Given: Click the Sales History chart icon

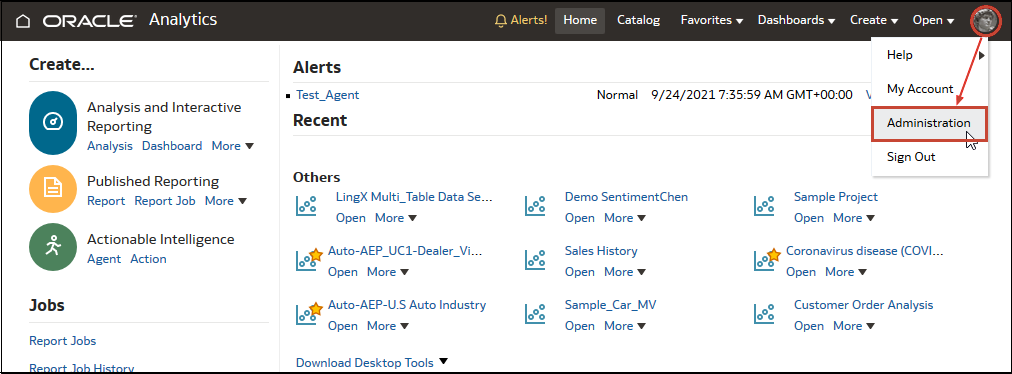Looking at the screenshot, I should pyautogui.click(x=535, y=260).
